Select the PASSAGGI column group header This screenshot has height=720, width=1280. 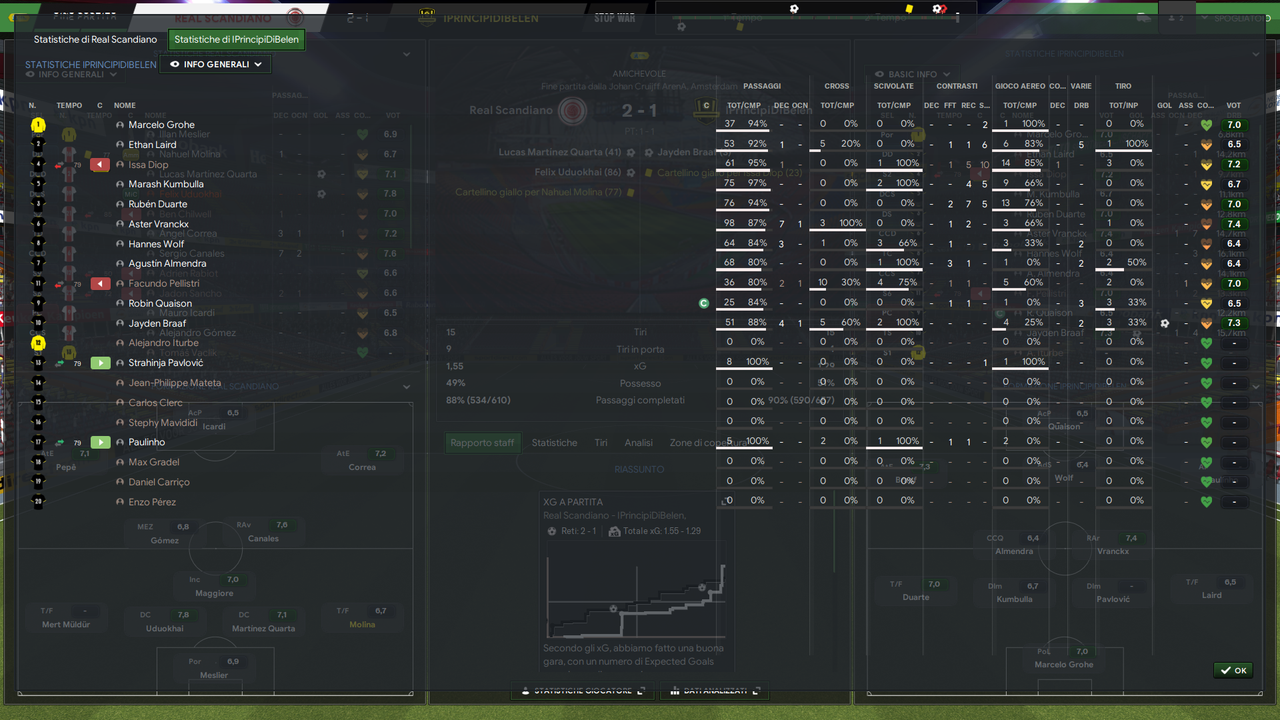[x=762, y=86]
